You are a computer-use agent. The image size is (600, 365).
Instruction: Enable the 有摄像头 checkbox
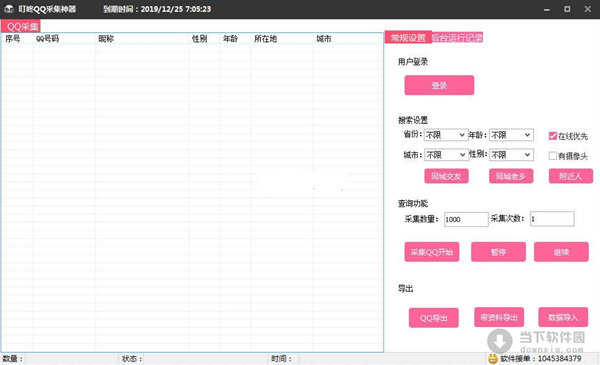(x=552, y=156)
